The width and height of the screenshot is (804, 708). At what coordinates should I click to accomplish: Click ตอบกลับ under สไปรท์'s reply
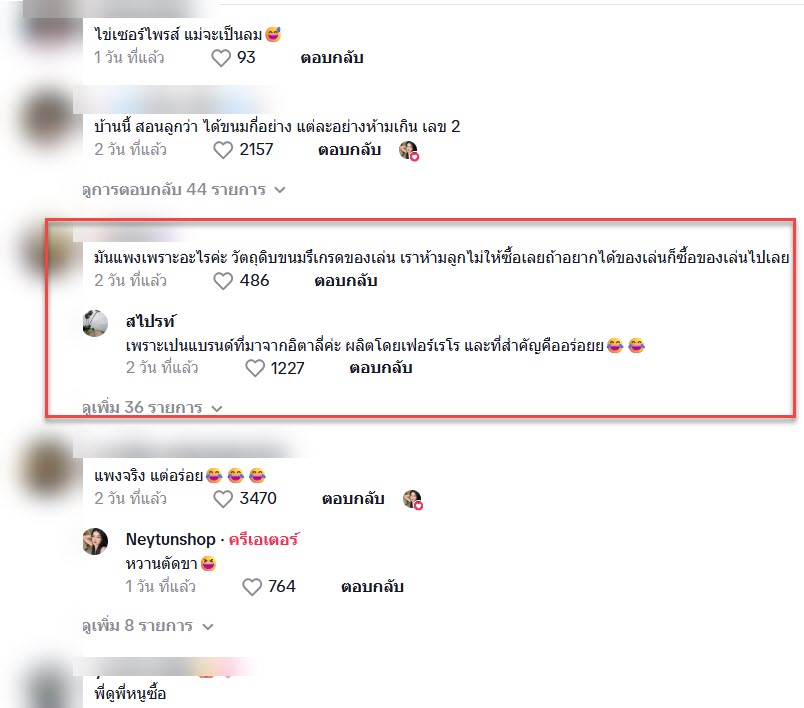pyautogui.click(x=380, y=368)
